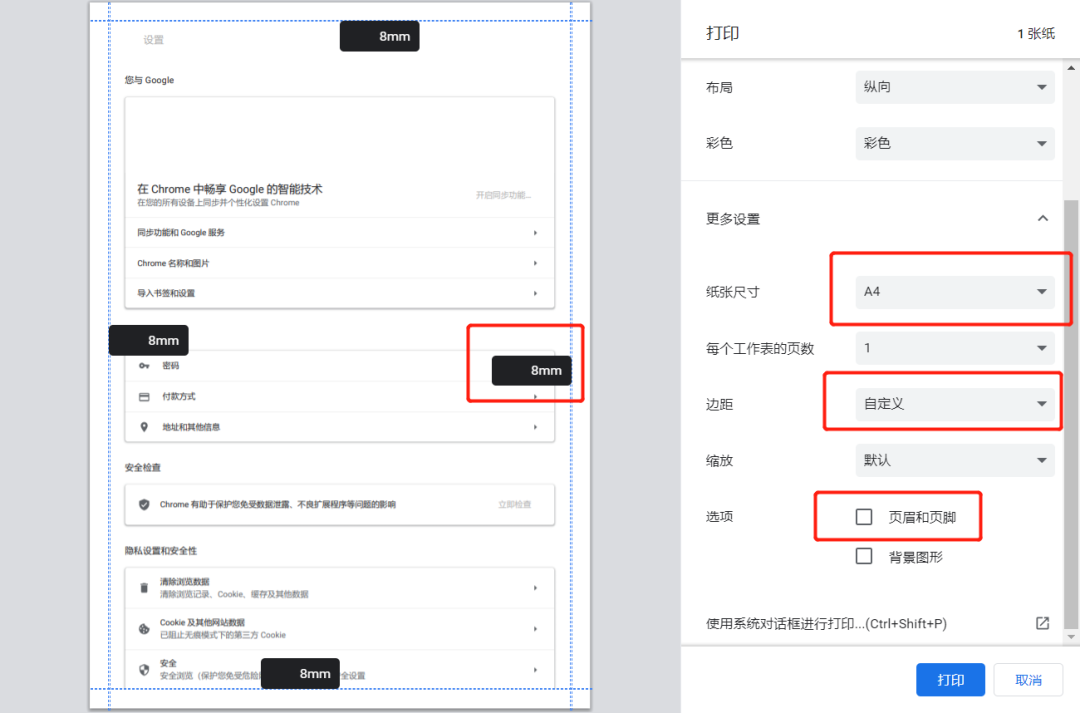
Task: Click the 打印 button
Action: (949, 679)
